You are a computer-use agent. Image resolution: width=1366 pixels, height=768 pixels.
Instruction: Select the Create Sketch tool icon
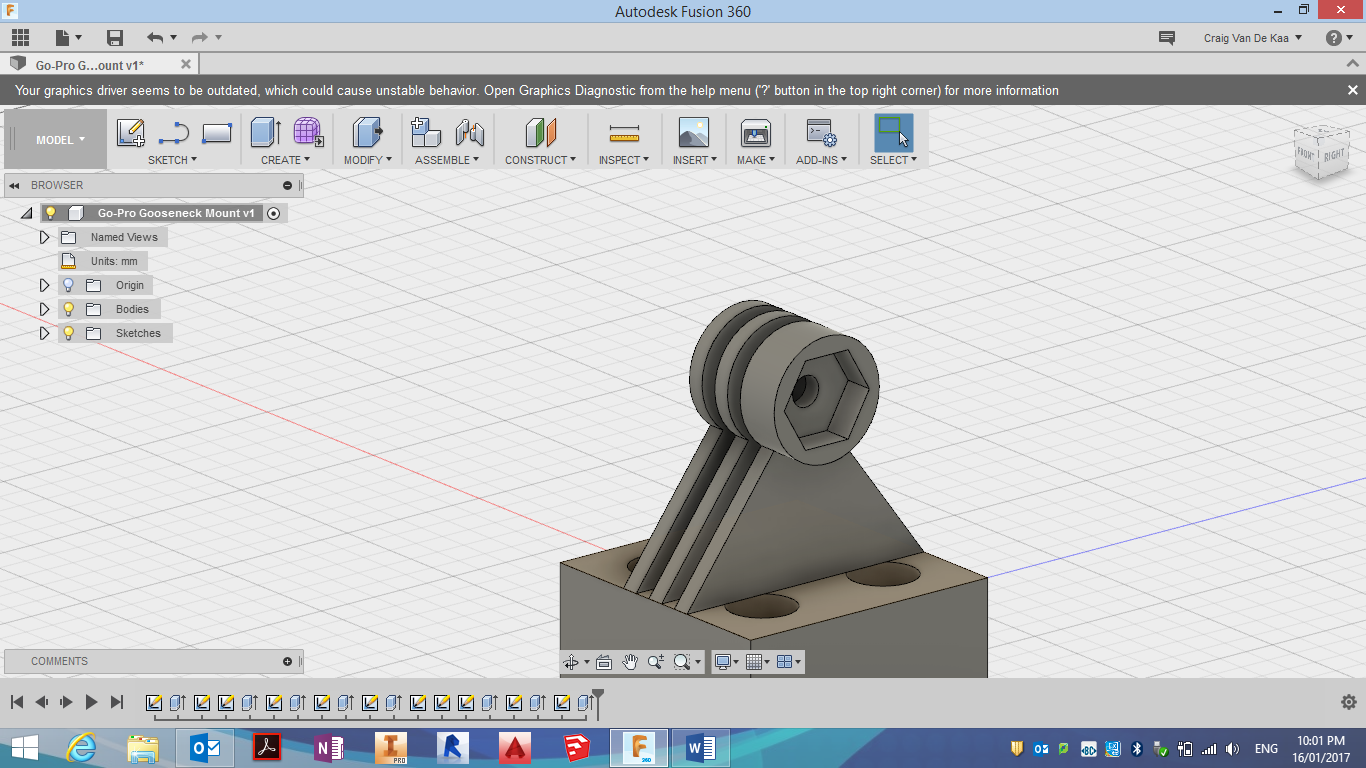point(131,133)
